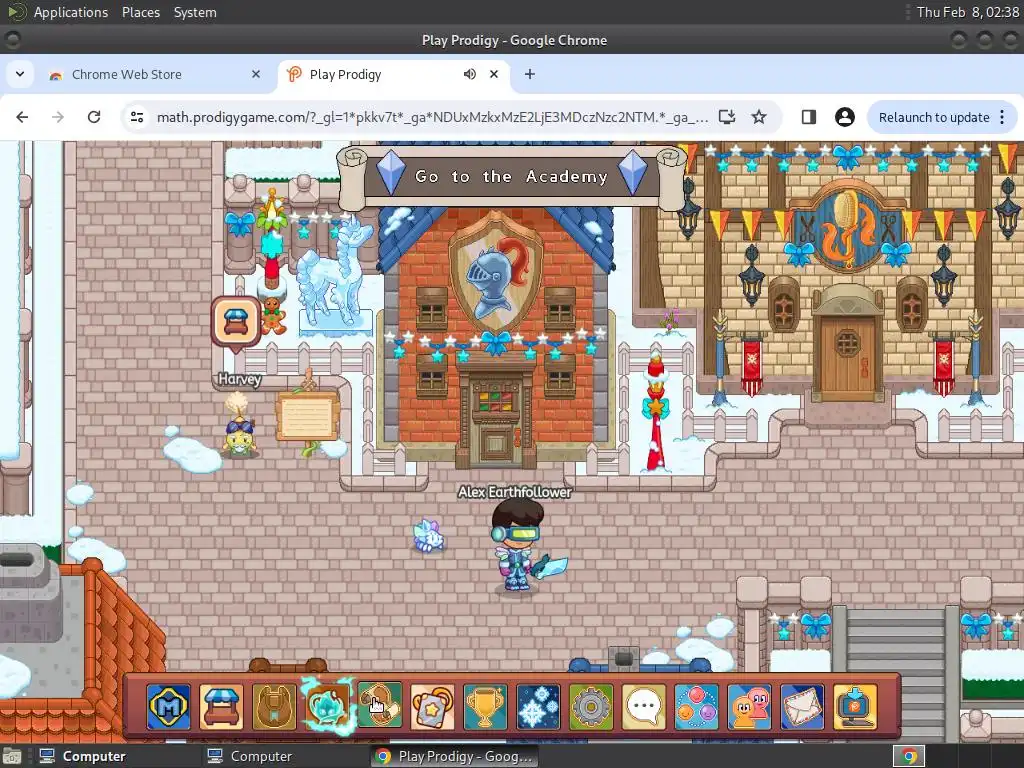Open the star card book icon
Viewport: 1024px width, 768px height.
(x=432, y=707)
